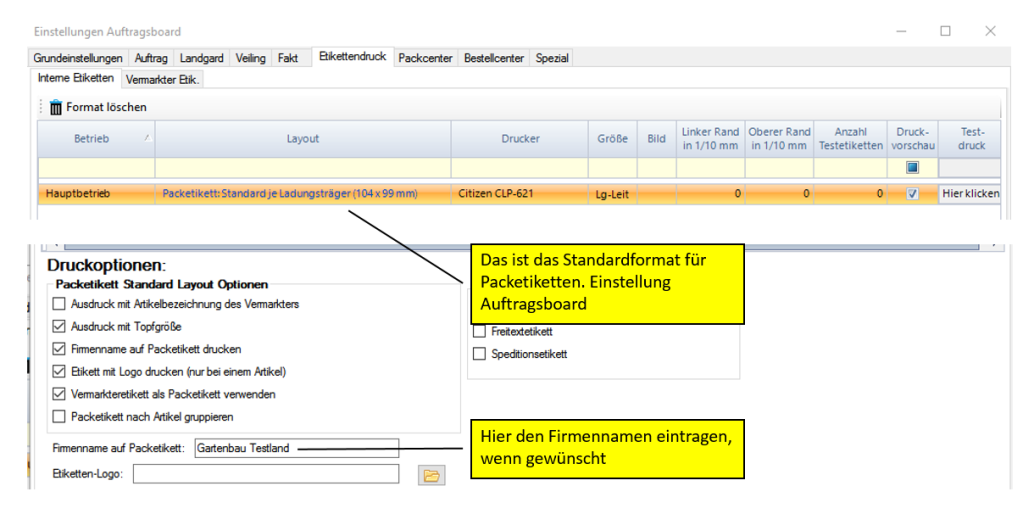This screenshot has height=514, width=1023.
Task: Uncheck Ausdruck mit Topfgröße option
Action: (x=59, y=327)
